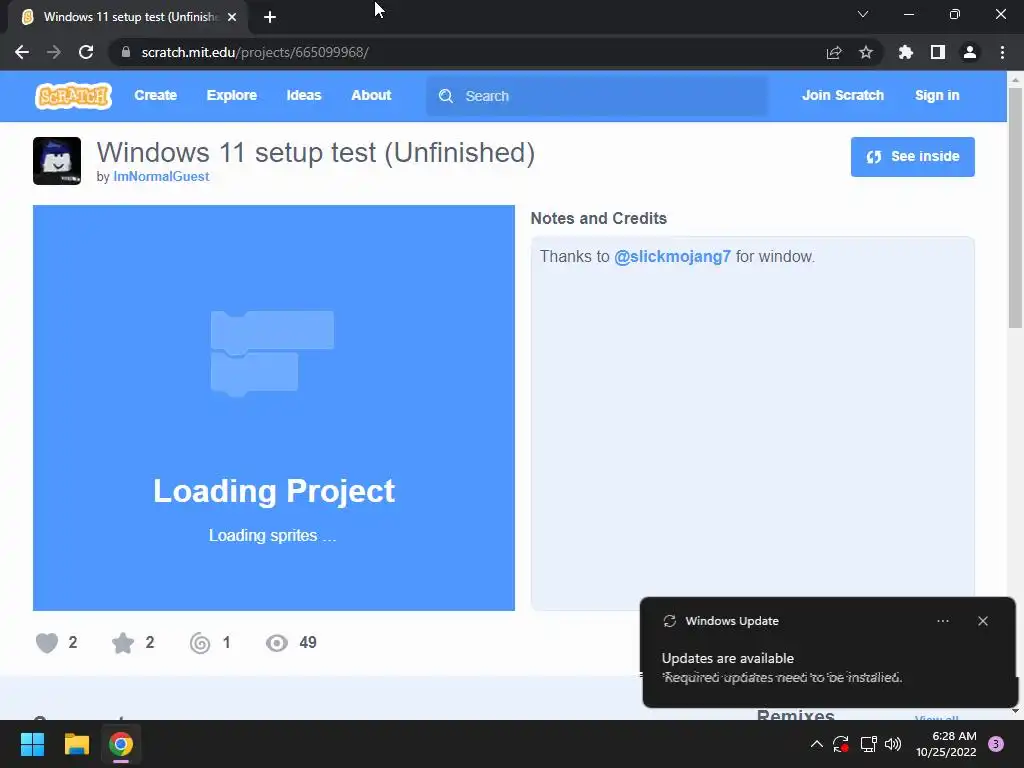Open the Chrome three-dot menu
Screen dimensions: 1024x768
pyautogui.click(x=1002, y=52)
